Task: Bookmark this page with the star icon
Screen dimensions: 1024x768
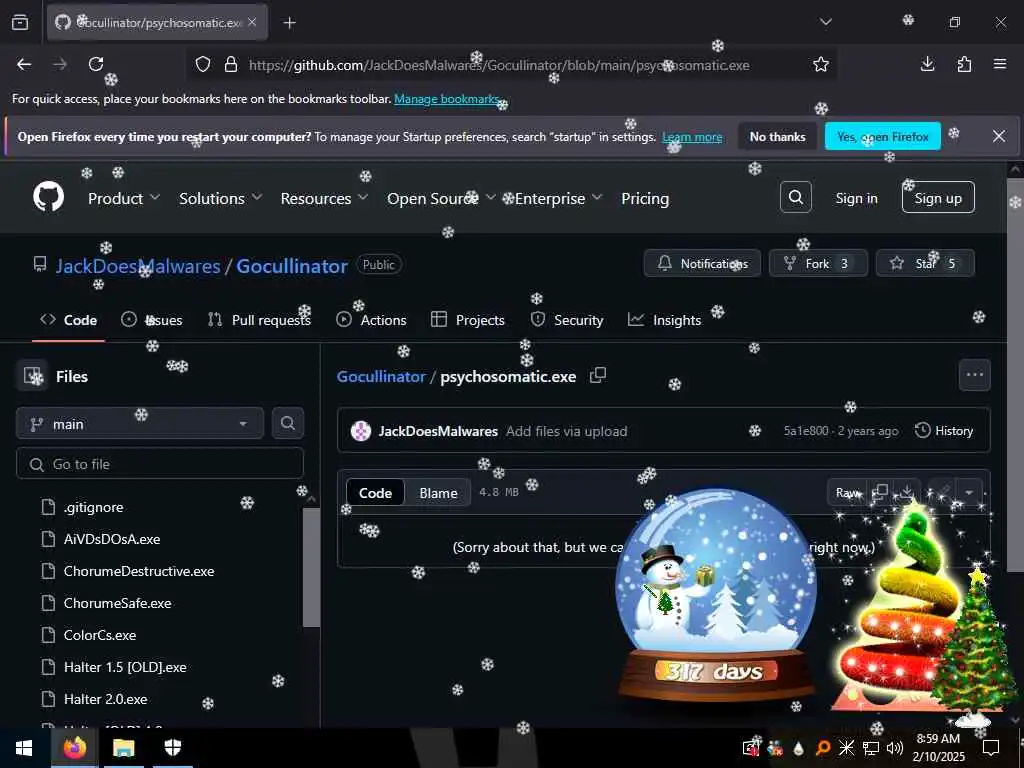Action: (821, 64)
